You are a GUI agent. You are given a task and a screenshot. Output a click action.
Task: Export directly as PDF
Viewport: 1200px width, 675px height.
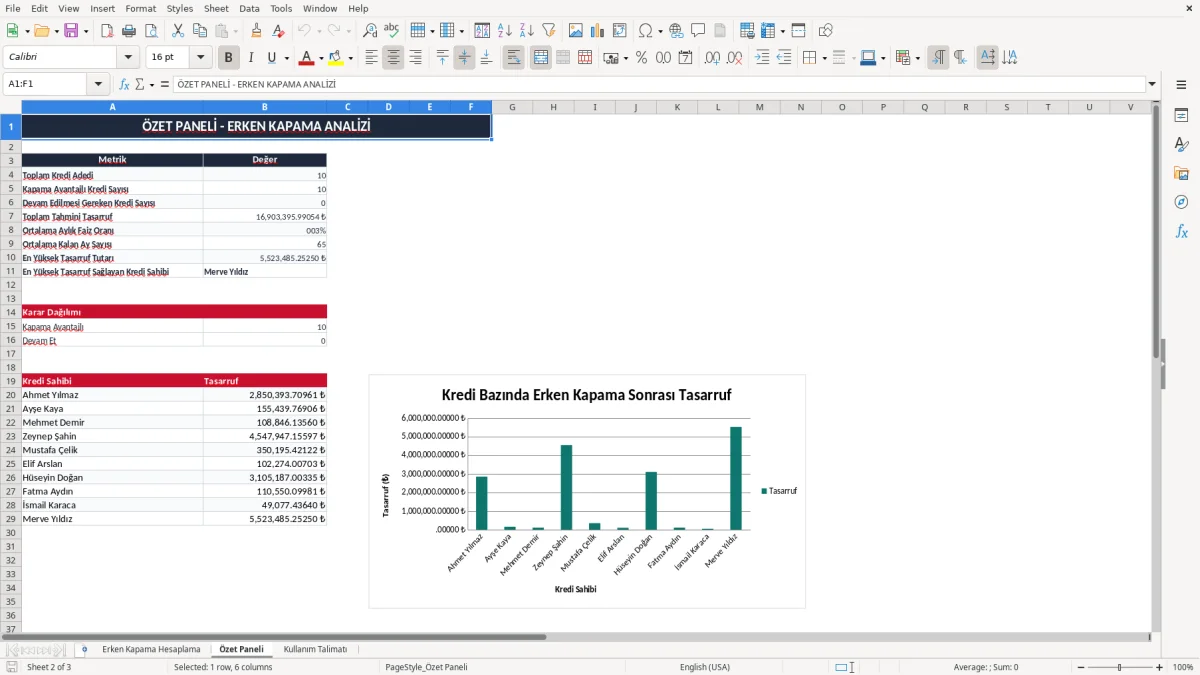[106, 31]
